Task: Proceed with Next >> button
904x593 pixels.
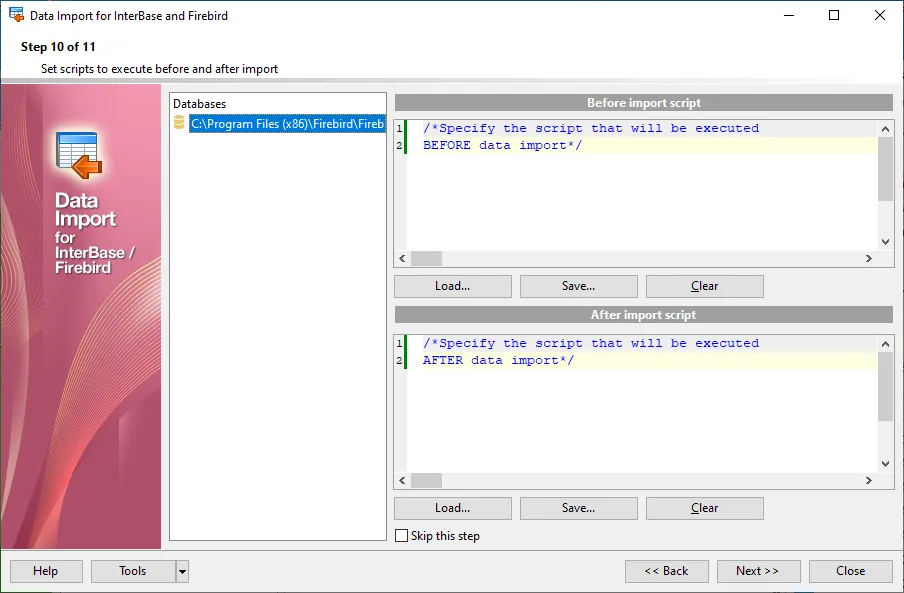Action: pyautogui.click(x=758, y=571)
